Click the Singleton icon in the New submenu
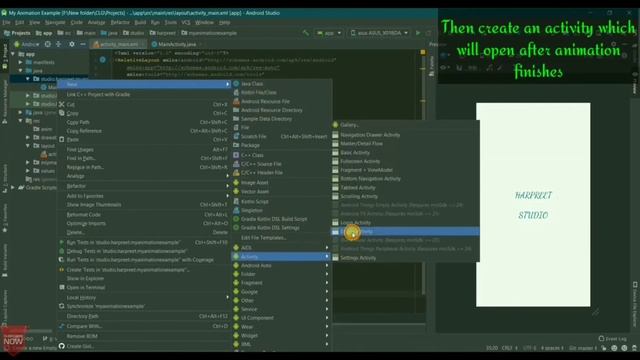The height and width of the screenshot is (360, 640). pos(236,210)
